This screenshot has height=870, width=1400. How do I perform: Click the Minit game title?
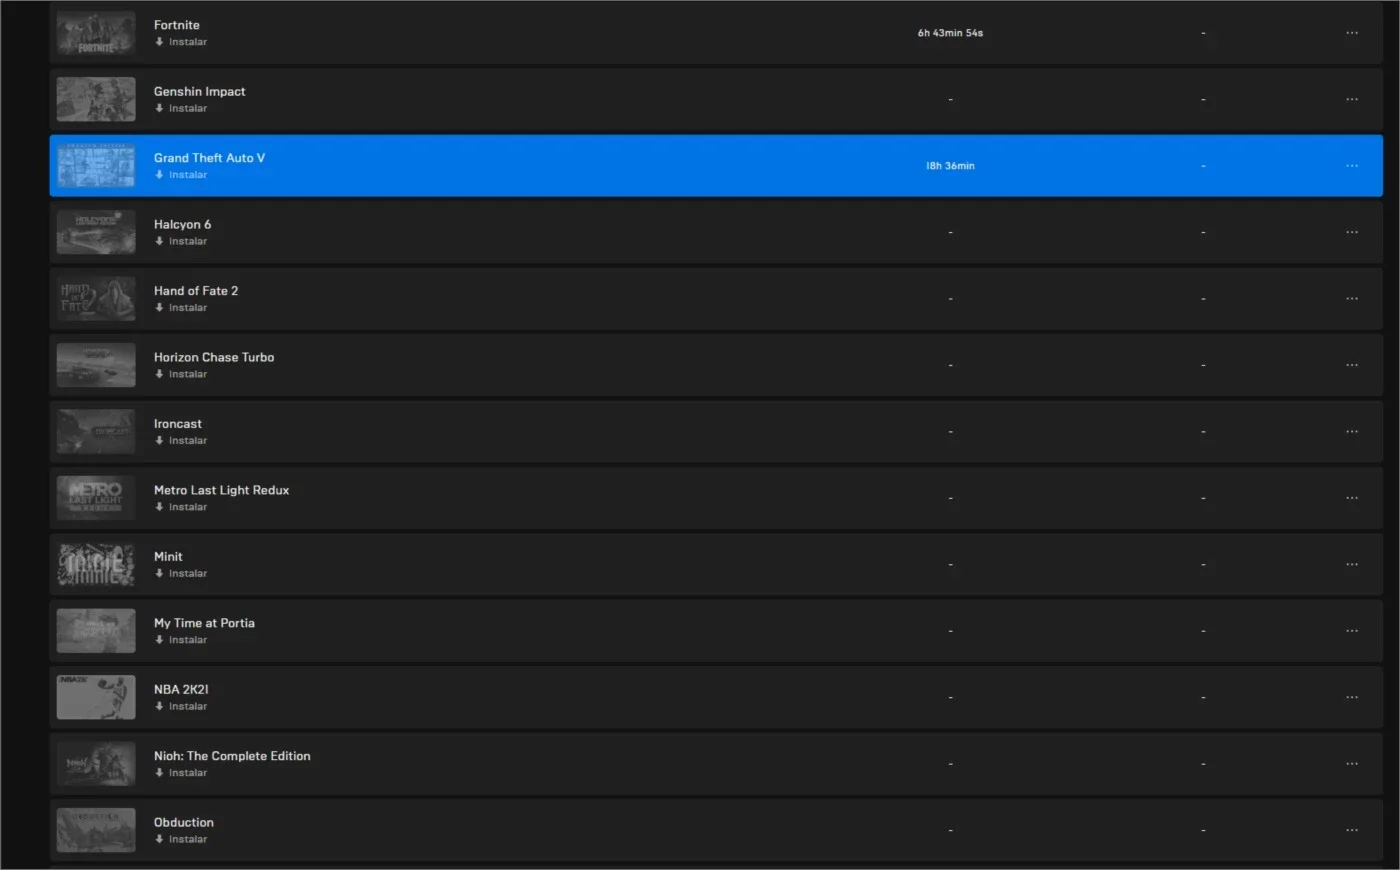[168, 557]
